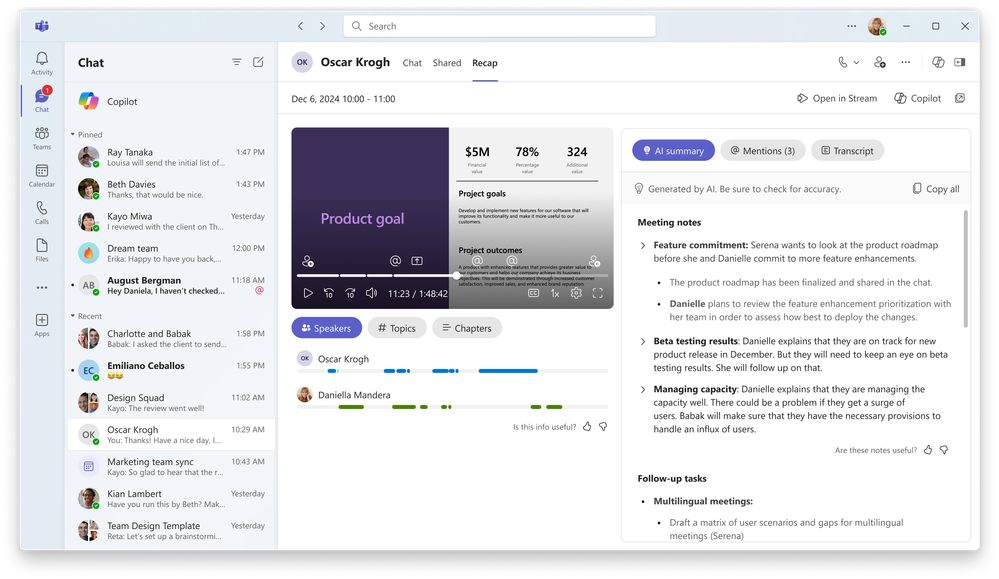999x579 pixels.
Task: Toggle closed captions on the video
Action: coord(533,293)
